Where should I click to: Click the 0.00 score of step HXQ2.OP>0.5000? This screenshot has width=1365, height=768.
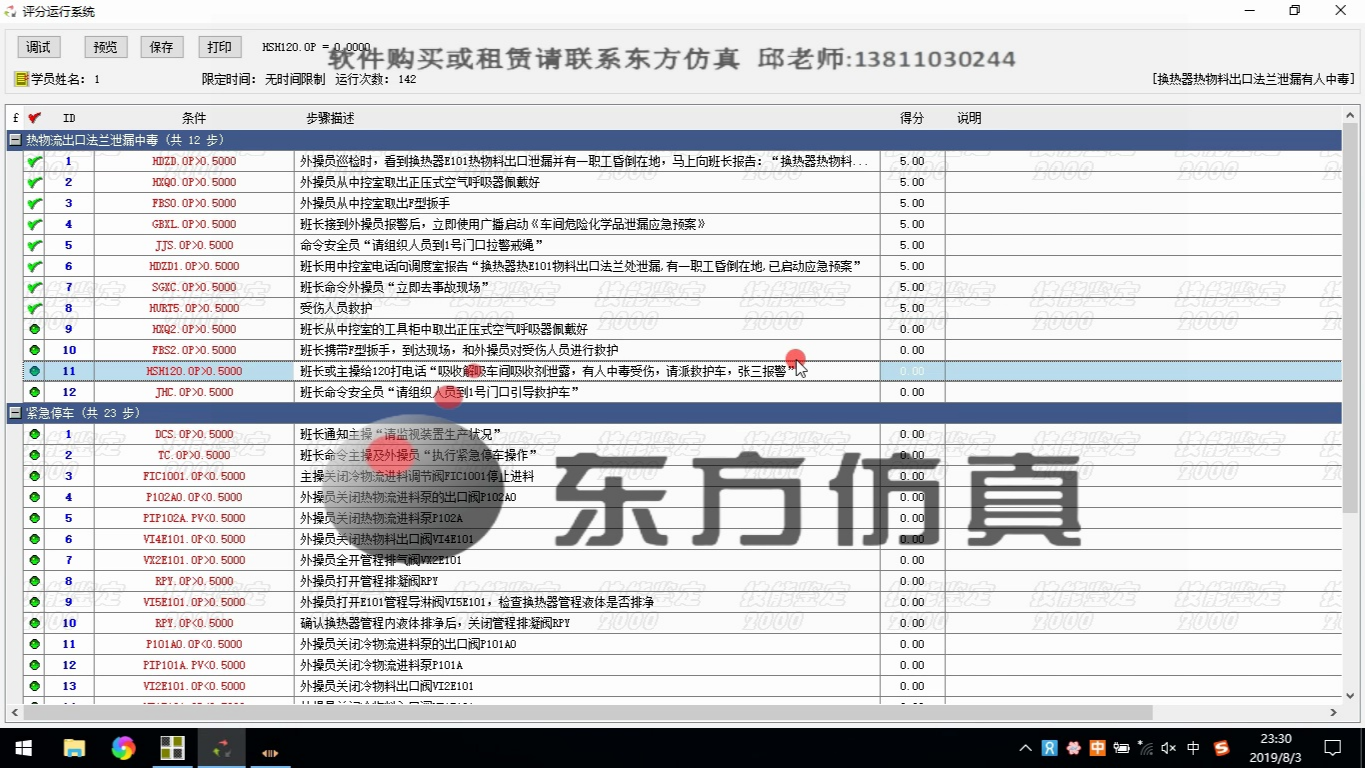point(912,329)
